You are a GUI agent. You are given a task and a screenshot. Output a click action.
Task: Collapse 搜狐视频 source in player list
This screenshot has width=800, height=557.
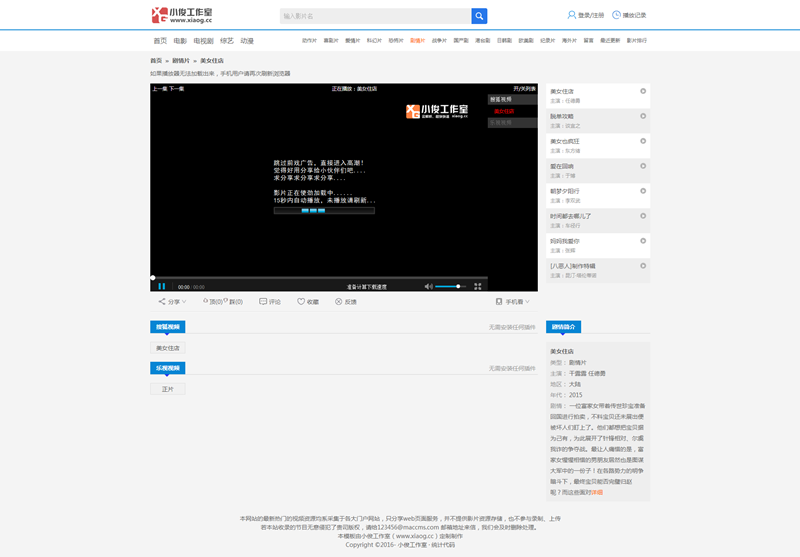click(x=512, y=99)
